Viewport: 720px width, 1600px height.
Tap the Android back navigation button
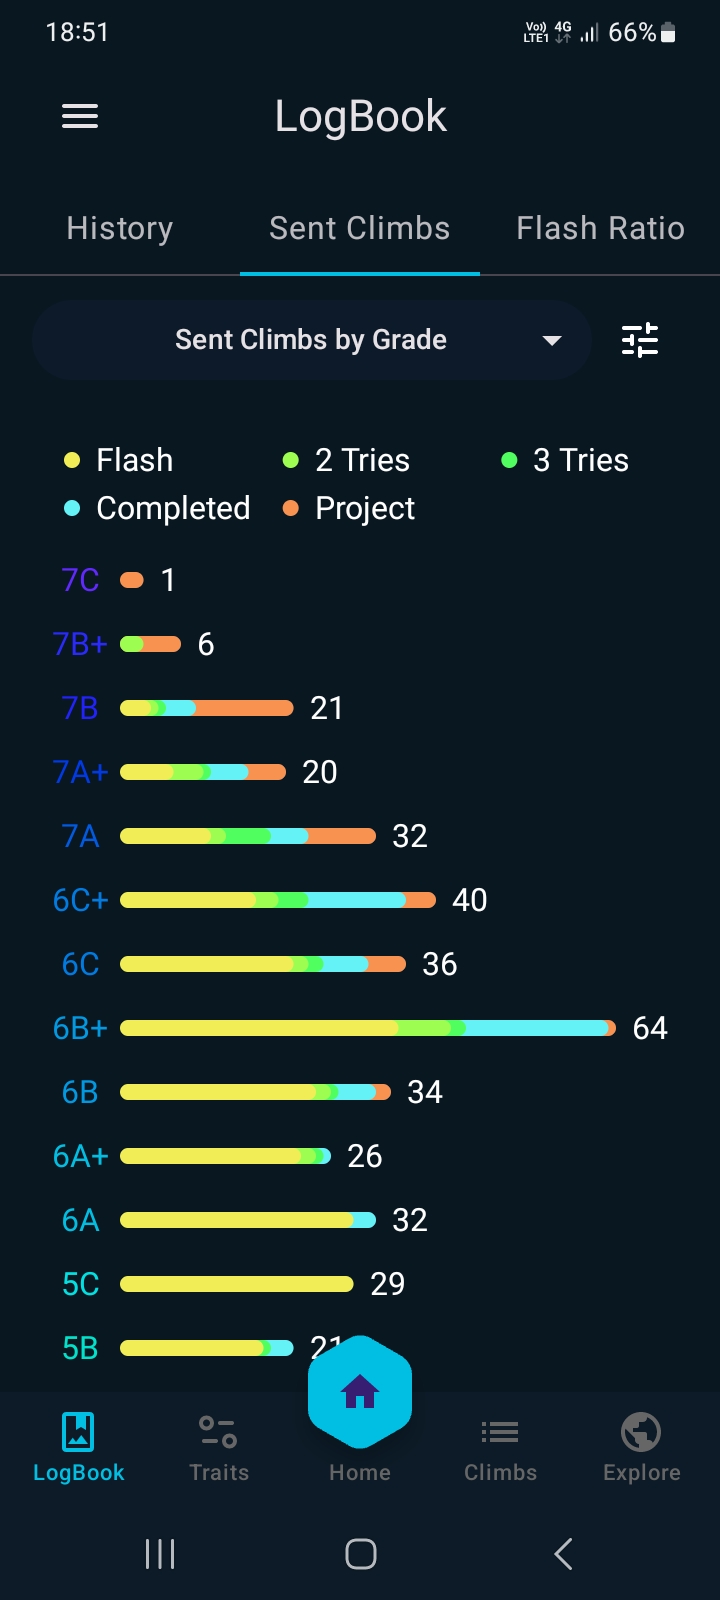563,1553
